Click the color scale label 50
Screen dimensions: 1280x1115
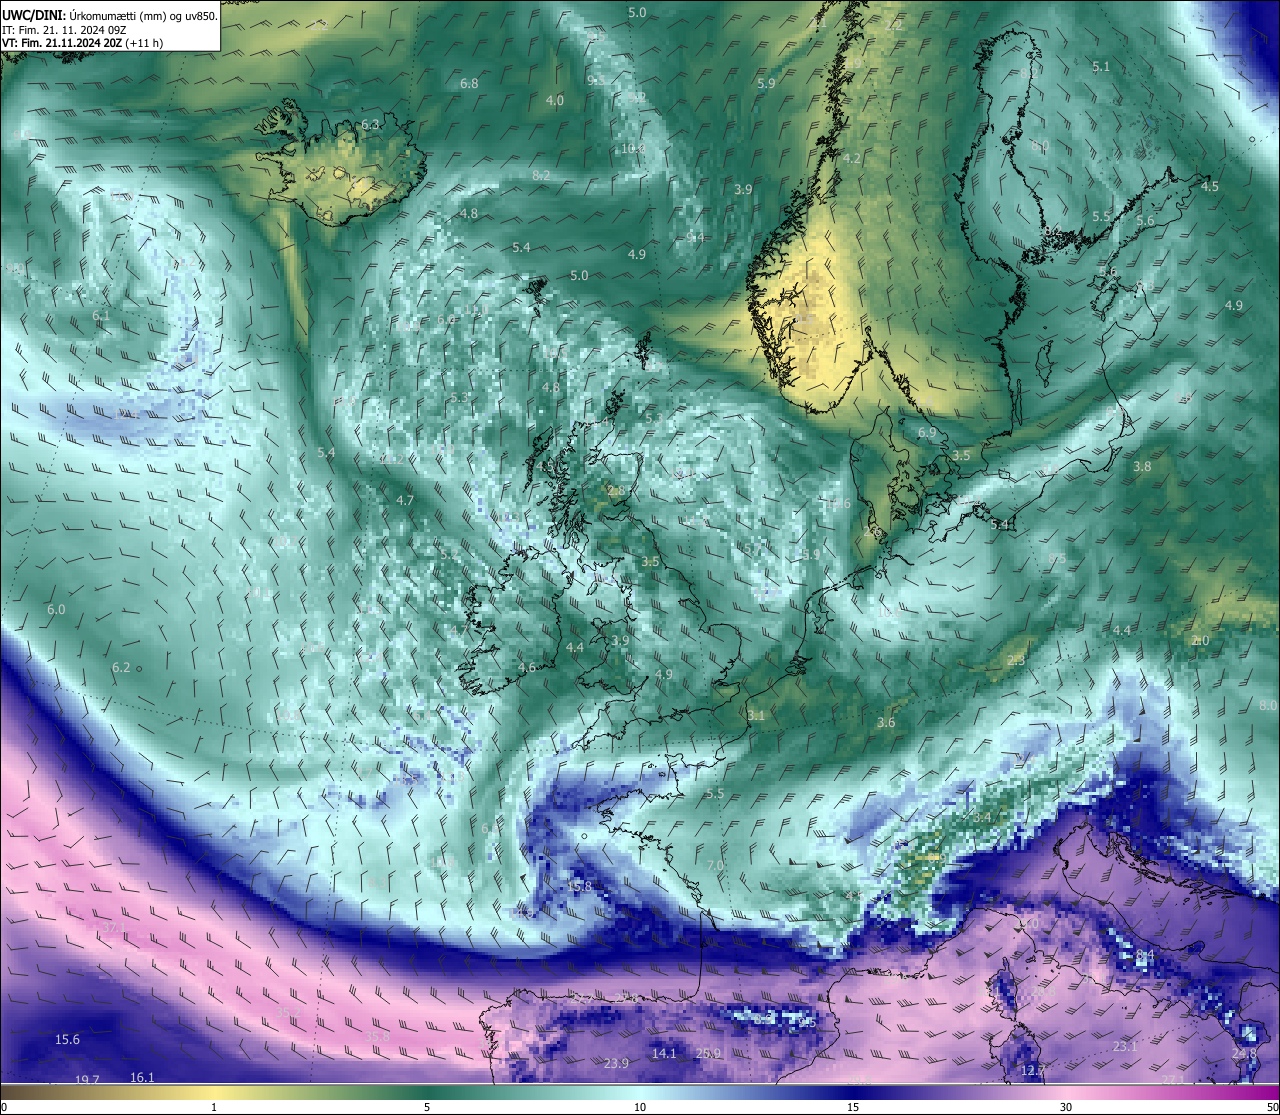[1272, 1107]
